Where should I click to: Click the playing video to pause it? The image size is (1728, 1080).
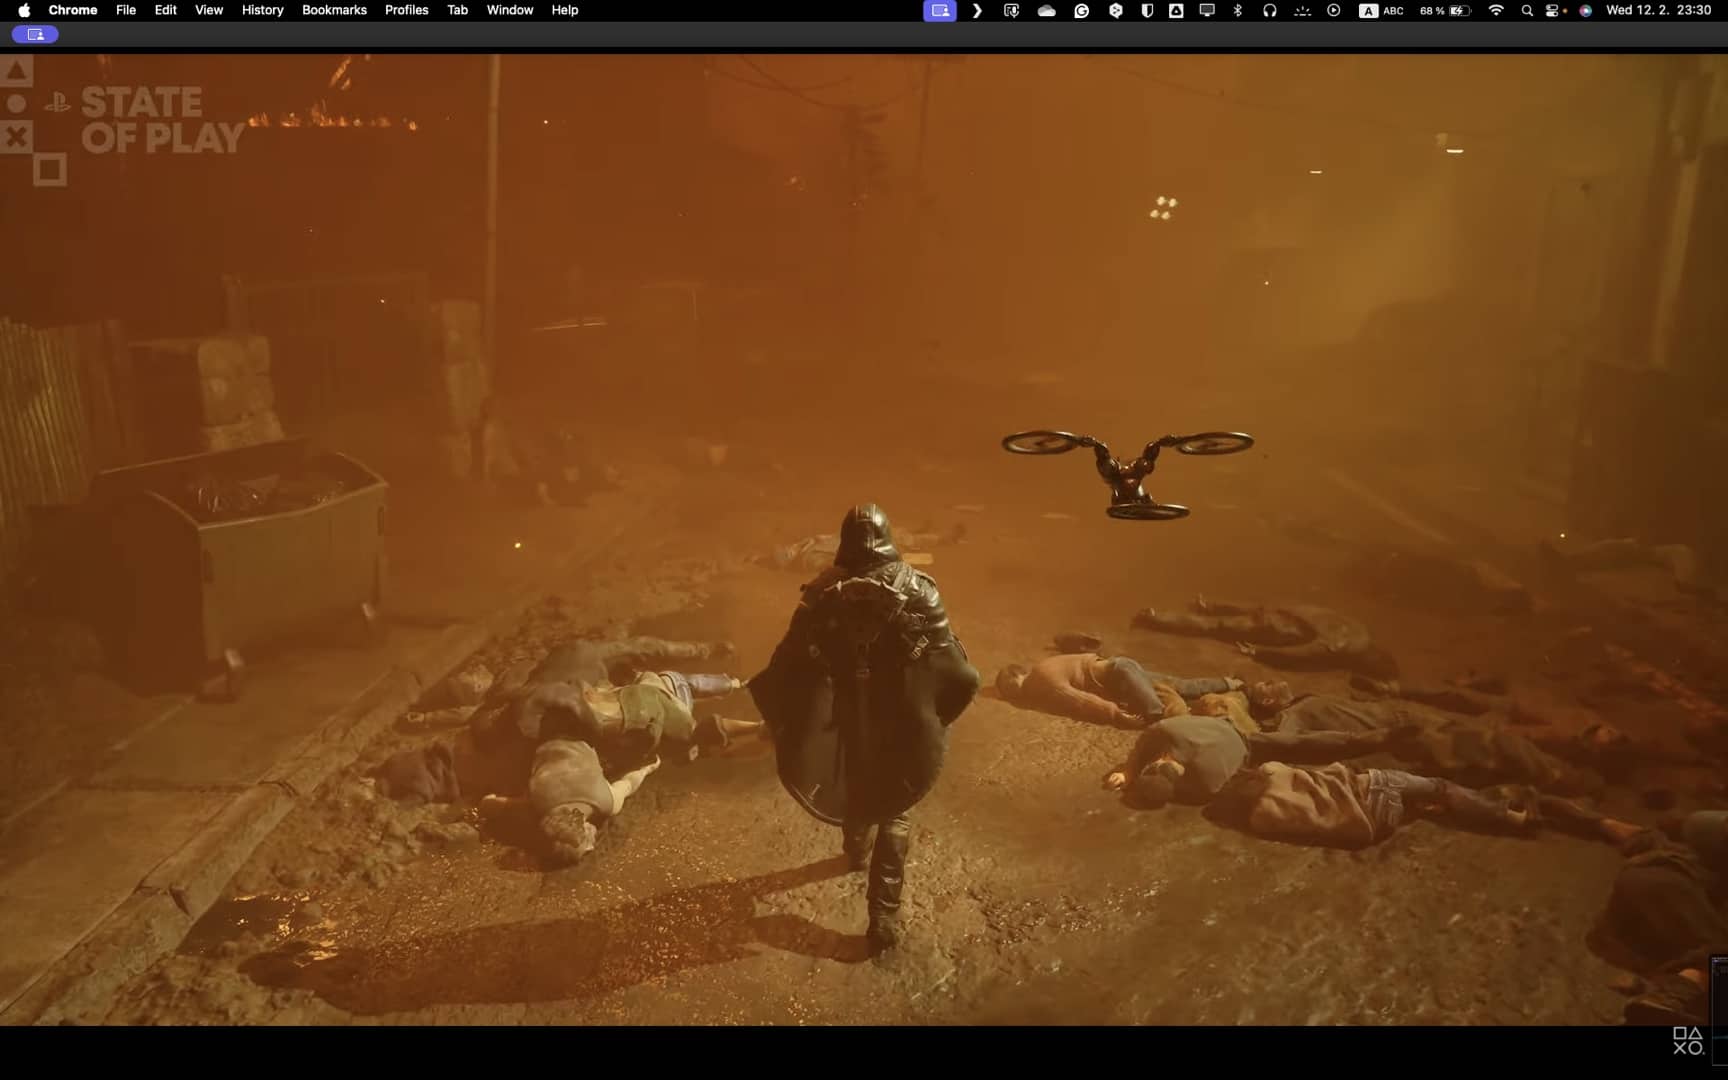[x=864, y=540]
